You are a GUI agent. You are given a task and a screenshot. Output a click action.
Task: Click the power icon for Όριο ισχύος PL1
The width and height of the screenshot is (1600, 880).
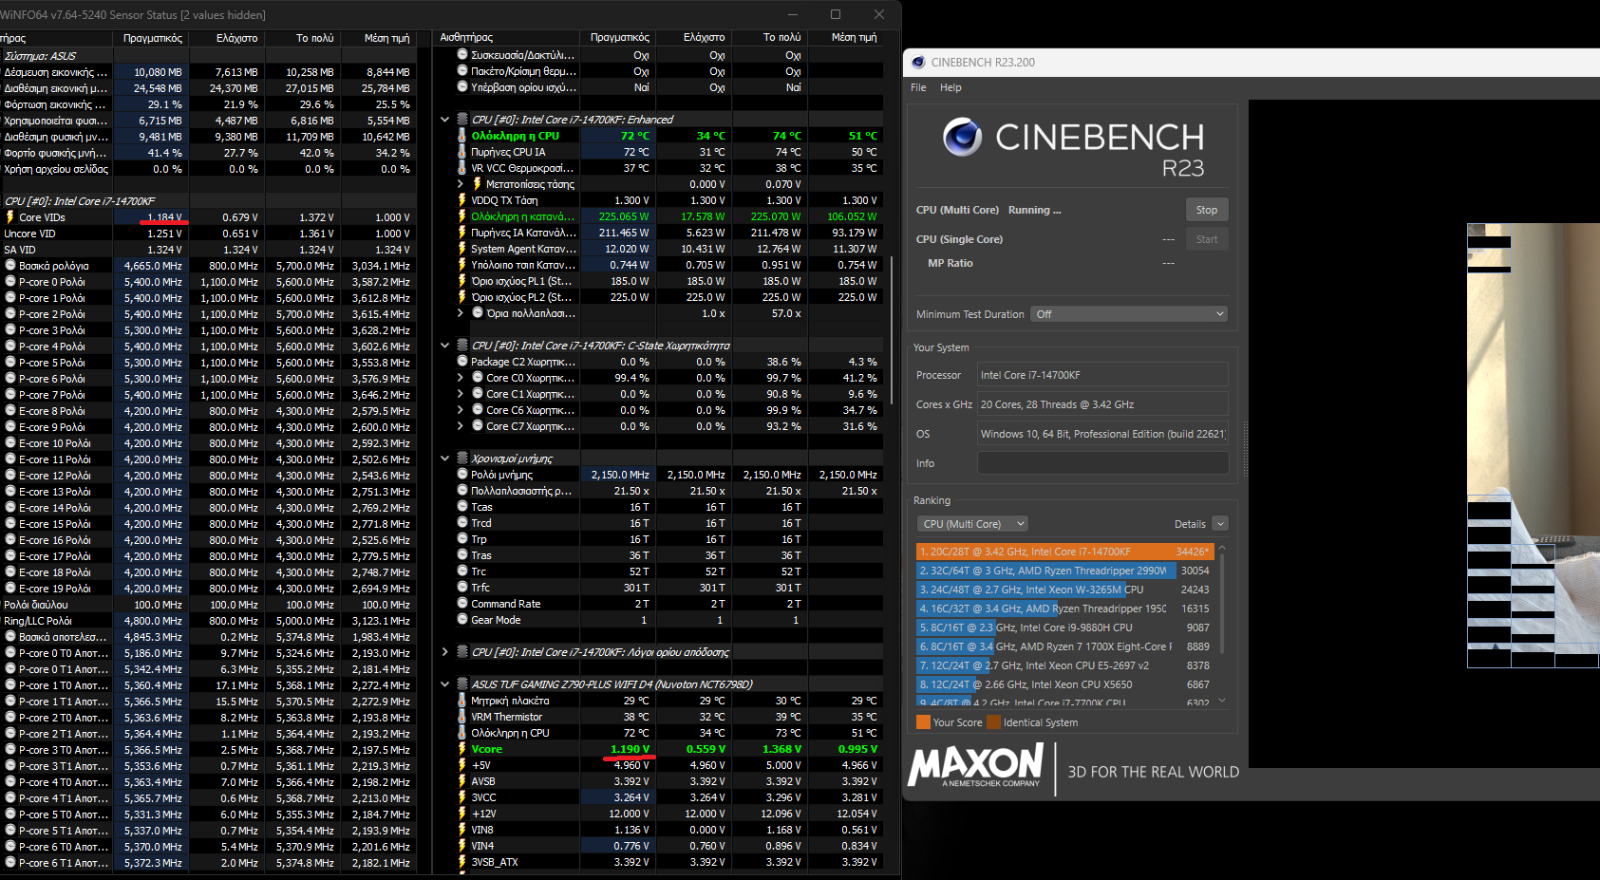click(x=462, y=281)
